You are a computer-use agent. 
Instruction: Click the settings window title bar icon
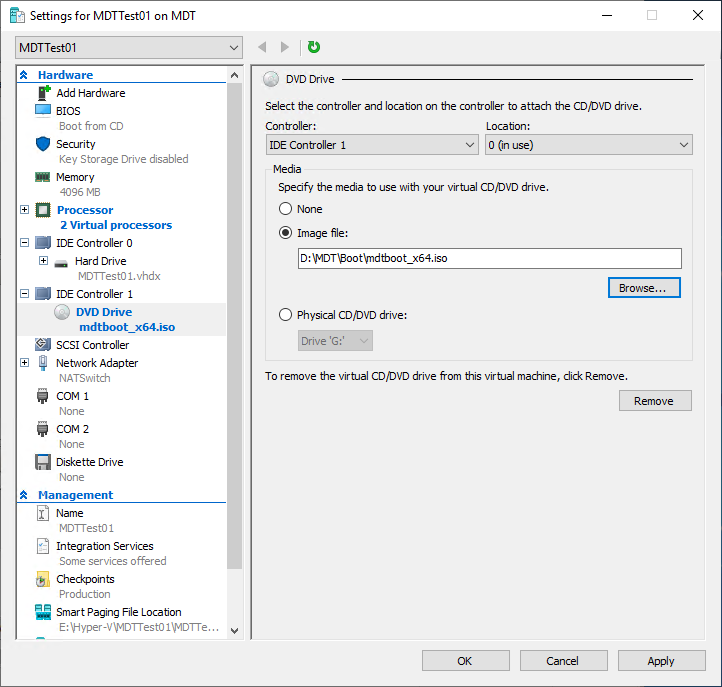pyautogui.click(x=17, y=16)
